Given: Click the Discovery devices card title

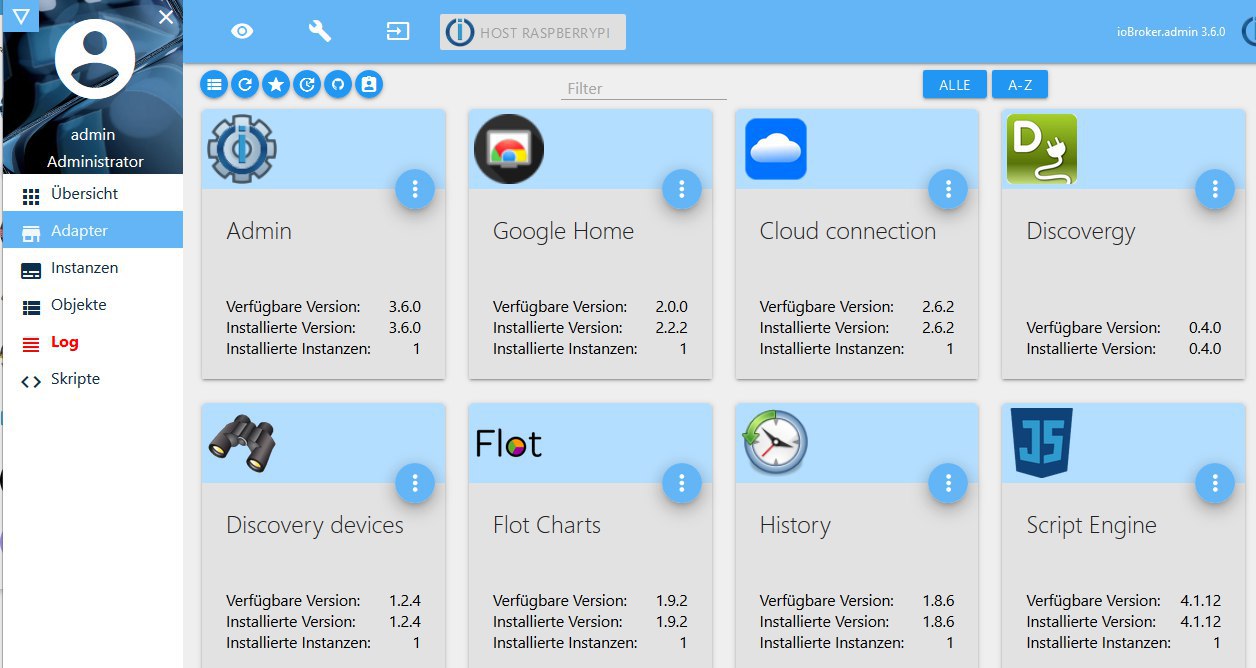Looking at the screenshot, I should [x=315, y=525].
